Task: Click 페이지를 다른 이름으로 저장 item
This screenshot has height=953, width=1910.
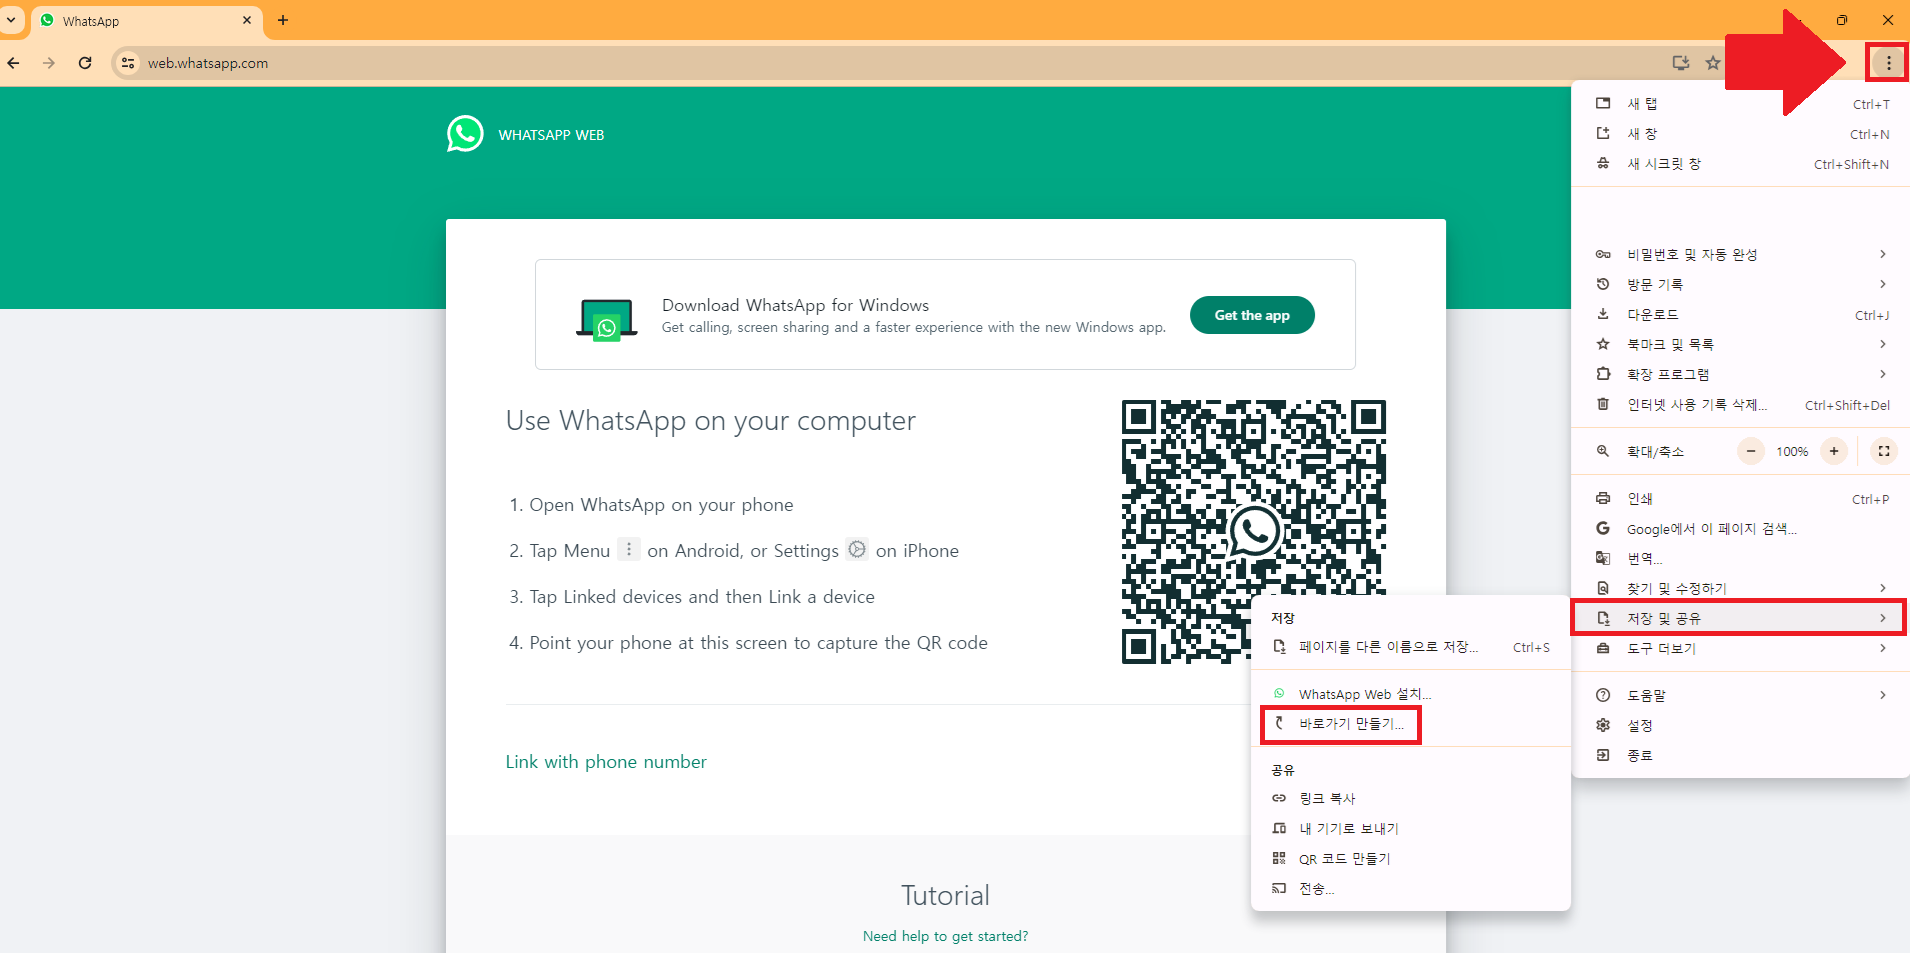Action: pos(1411,647)
